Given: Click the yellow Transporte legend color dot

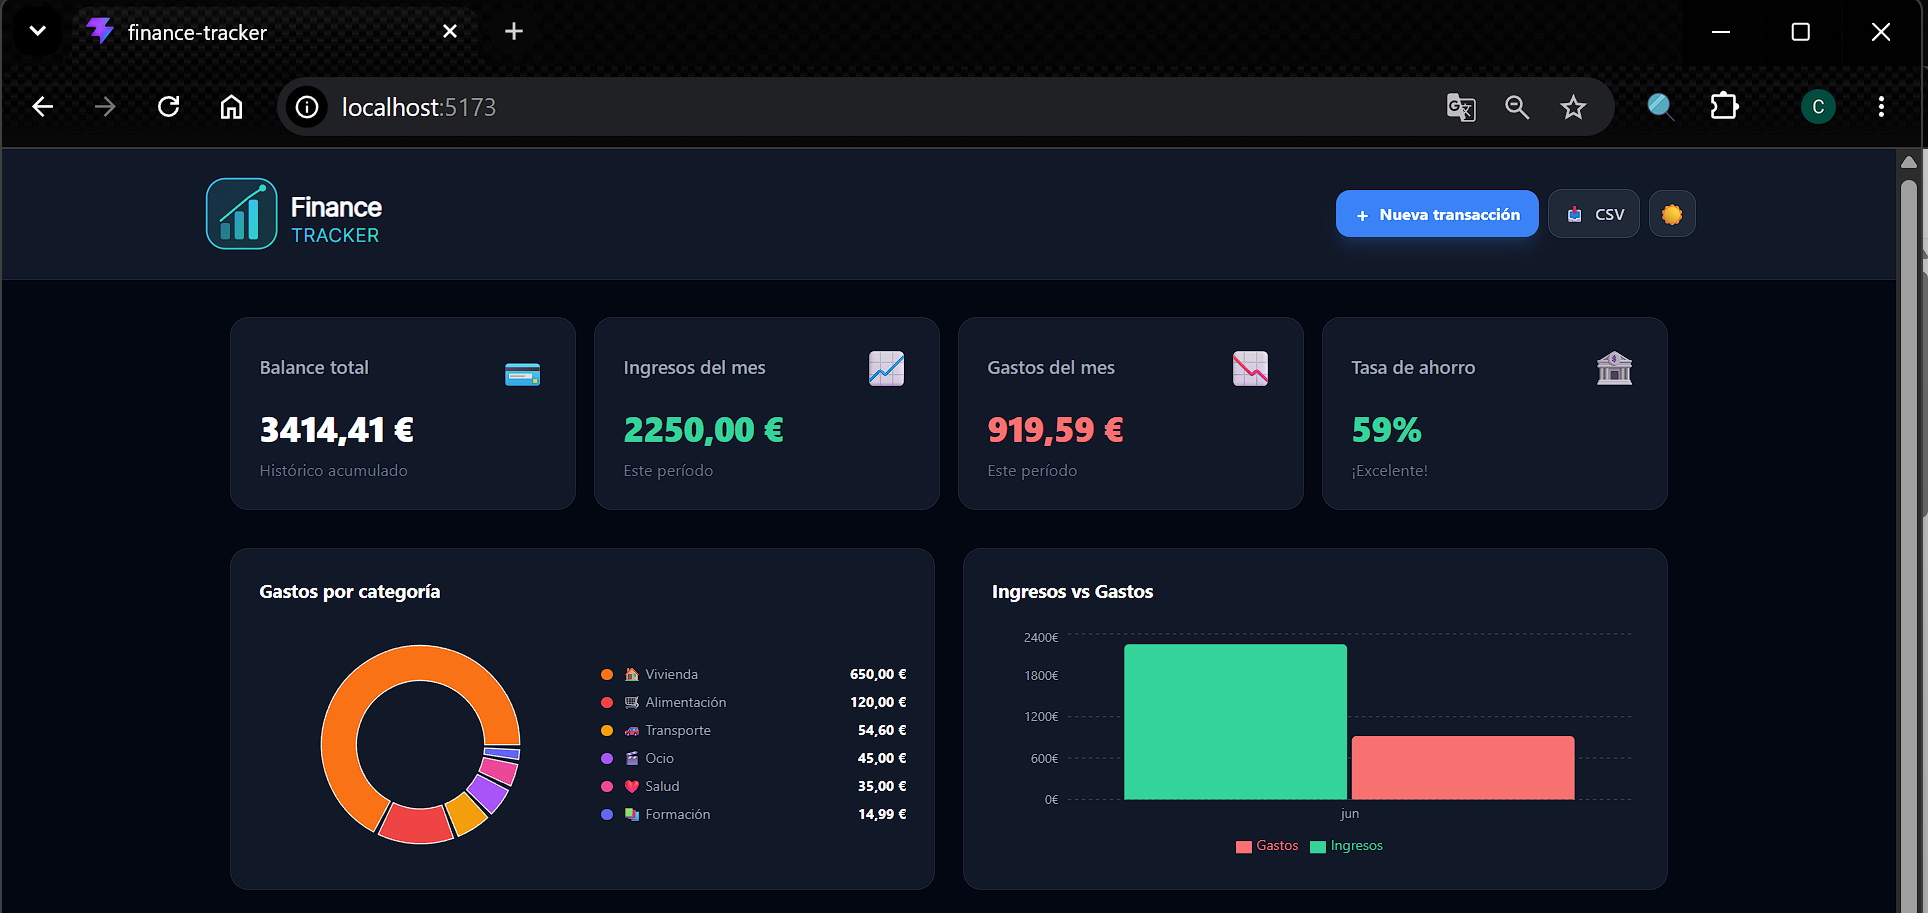Looking at the screenshot, I should pyautogui.click(x=607, y=731).
